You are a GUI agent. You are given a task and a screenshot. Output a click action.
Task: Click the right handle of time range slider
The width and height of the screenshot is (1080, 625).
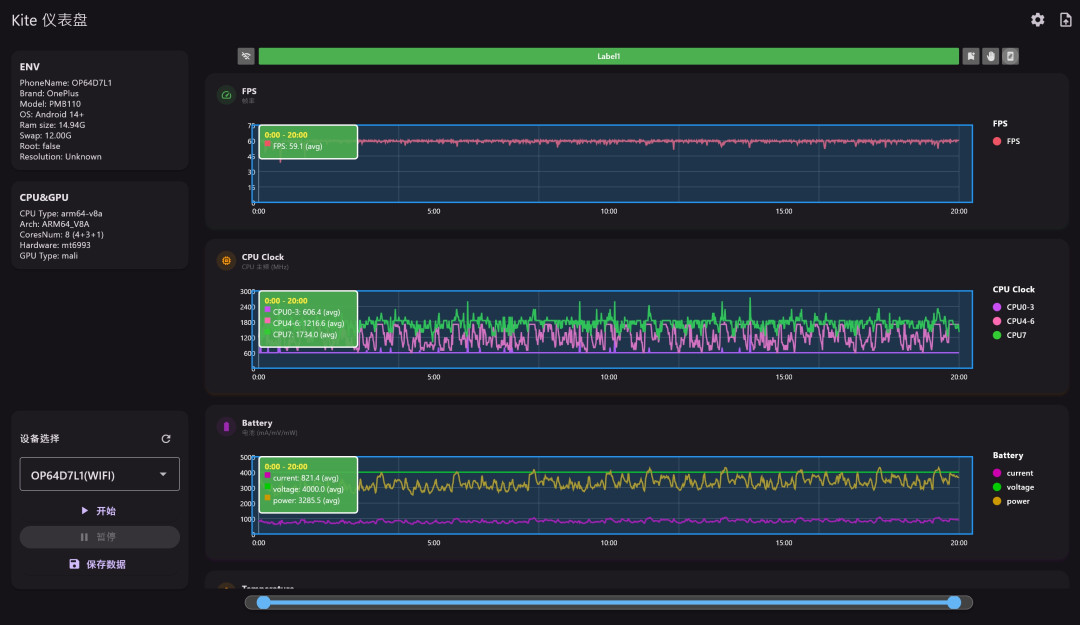954,603
